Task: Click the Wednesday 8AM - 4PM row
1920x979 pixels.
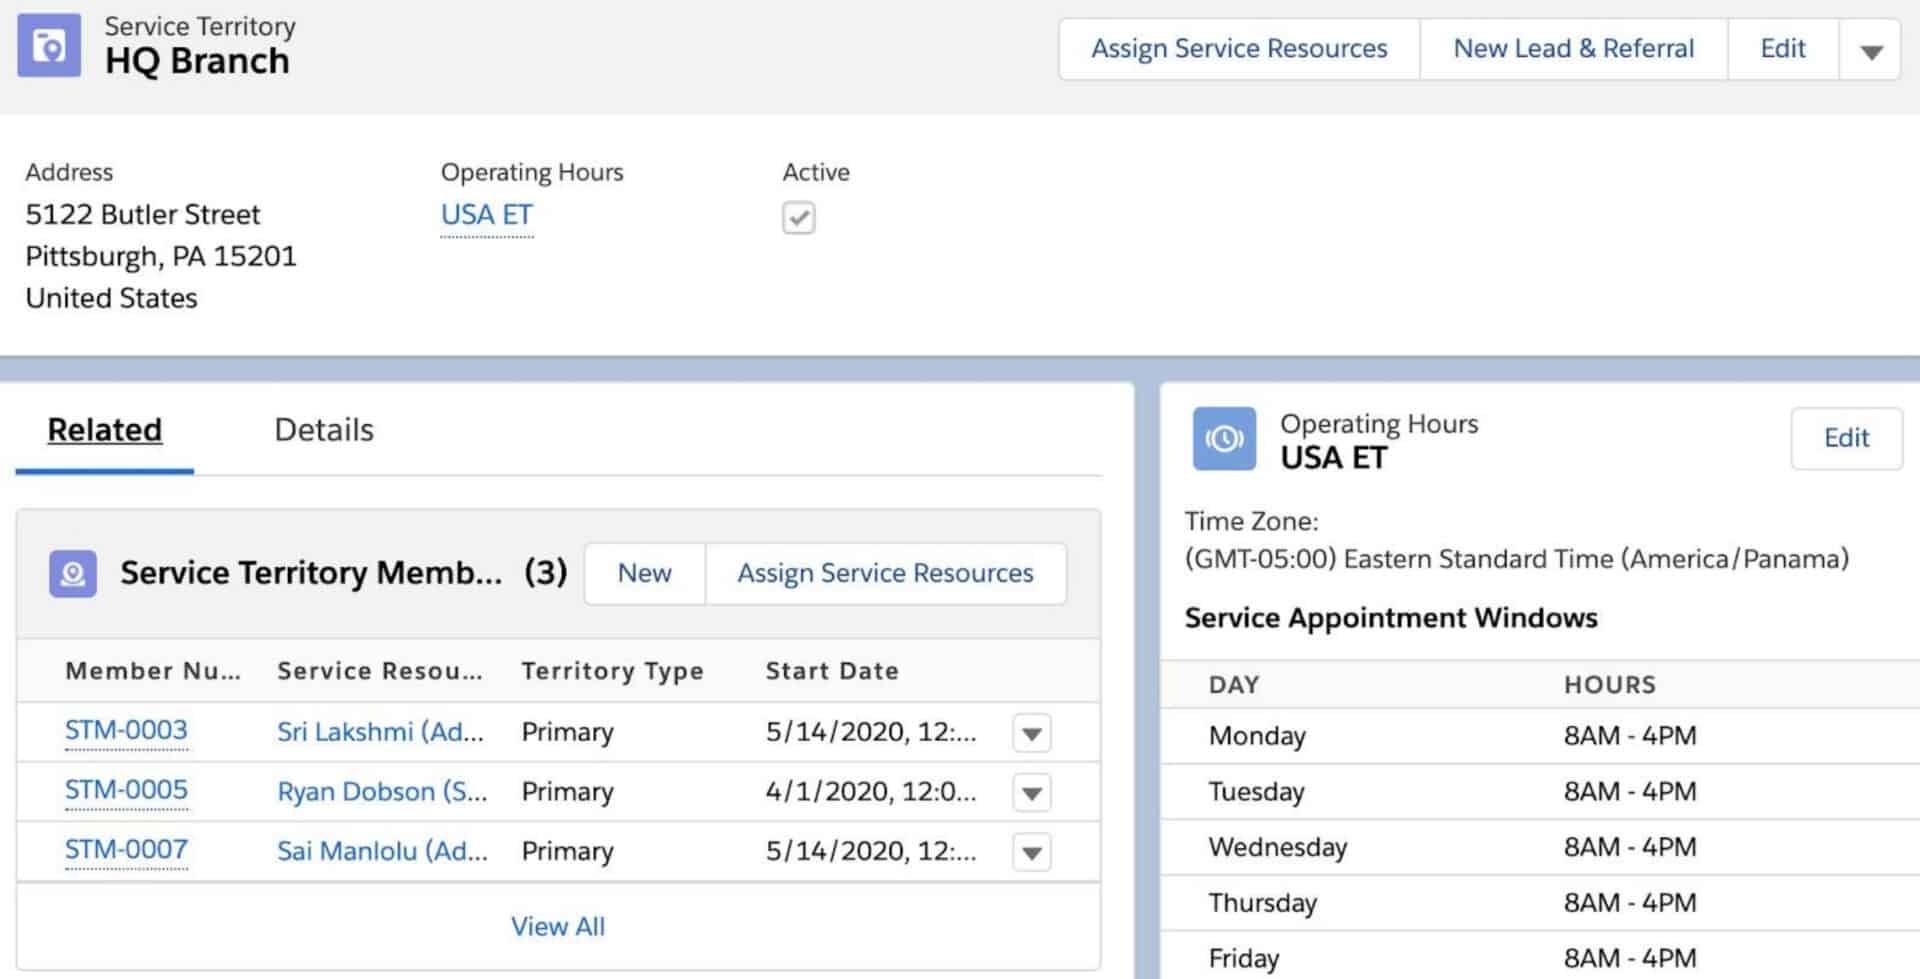Action: [1540, 848]
